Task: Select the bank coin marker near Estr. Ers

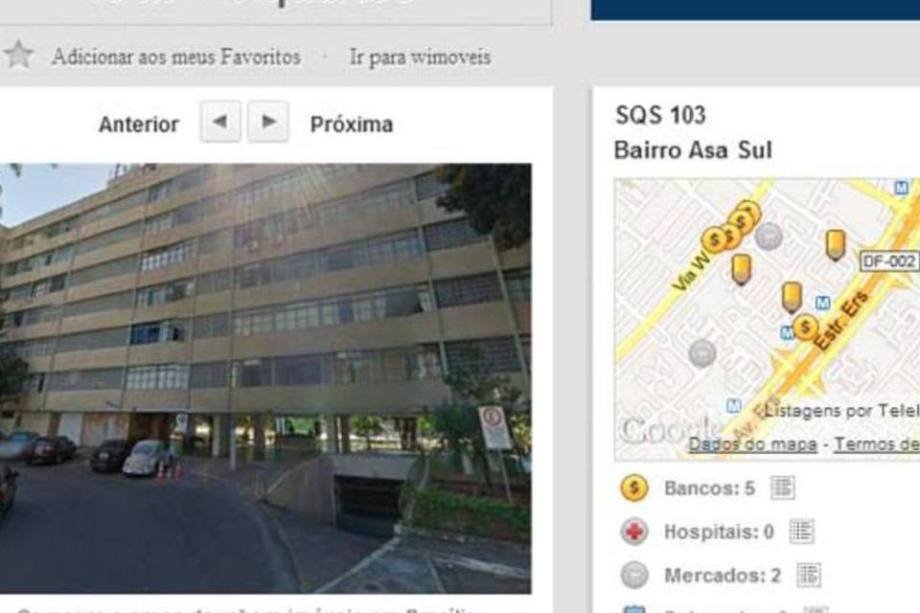Action: click(806, 327)
